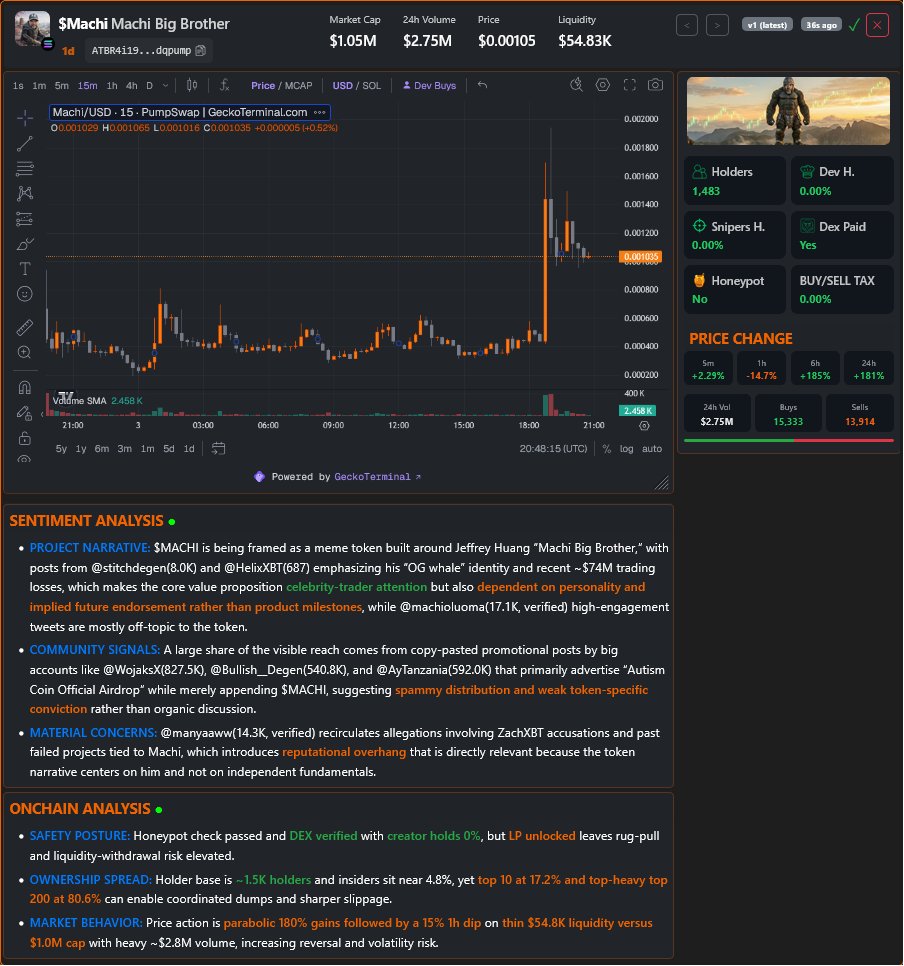The image size is (904, 966).
Task: Click the 6h +185% price change
Action: (x=815, y=368)
